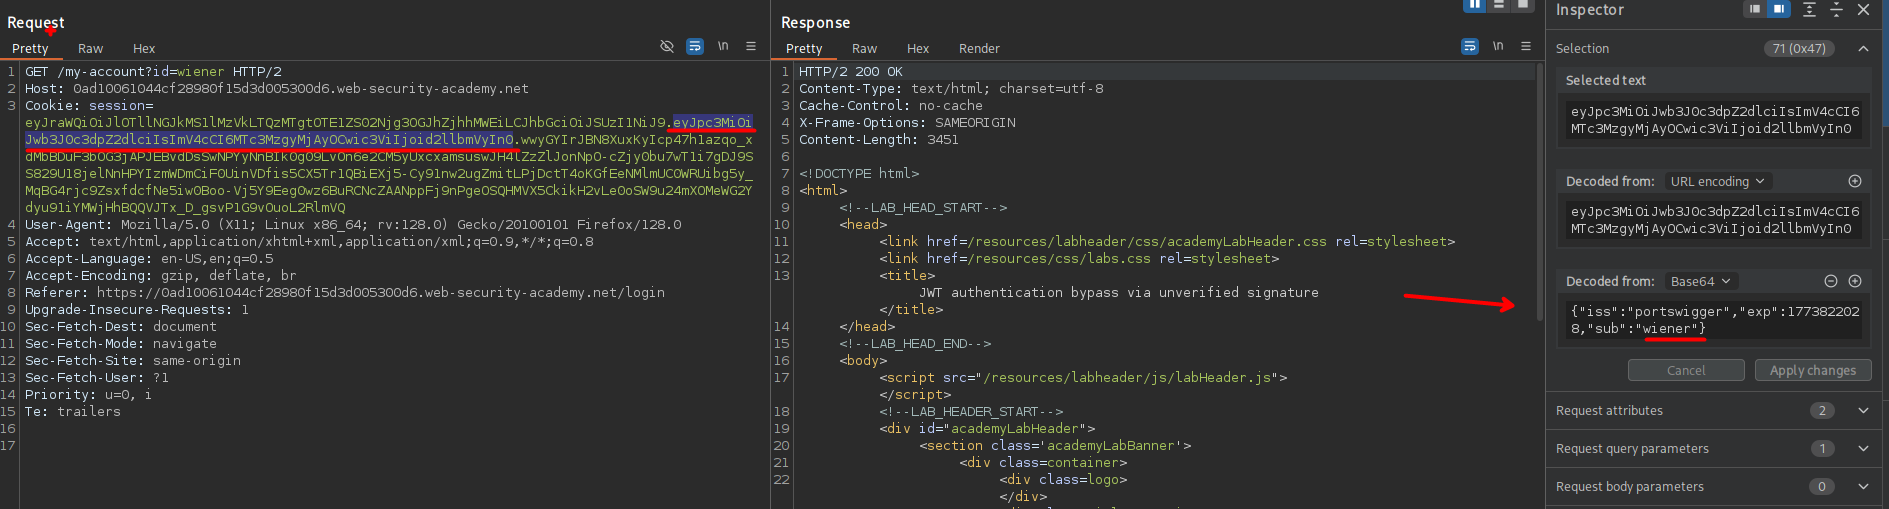
Task: Collapse all Inspector sections
Action: point(1836,9)
